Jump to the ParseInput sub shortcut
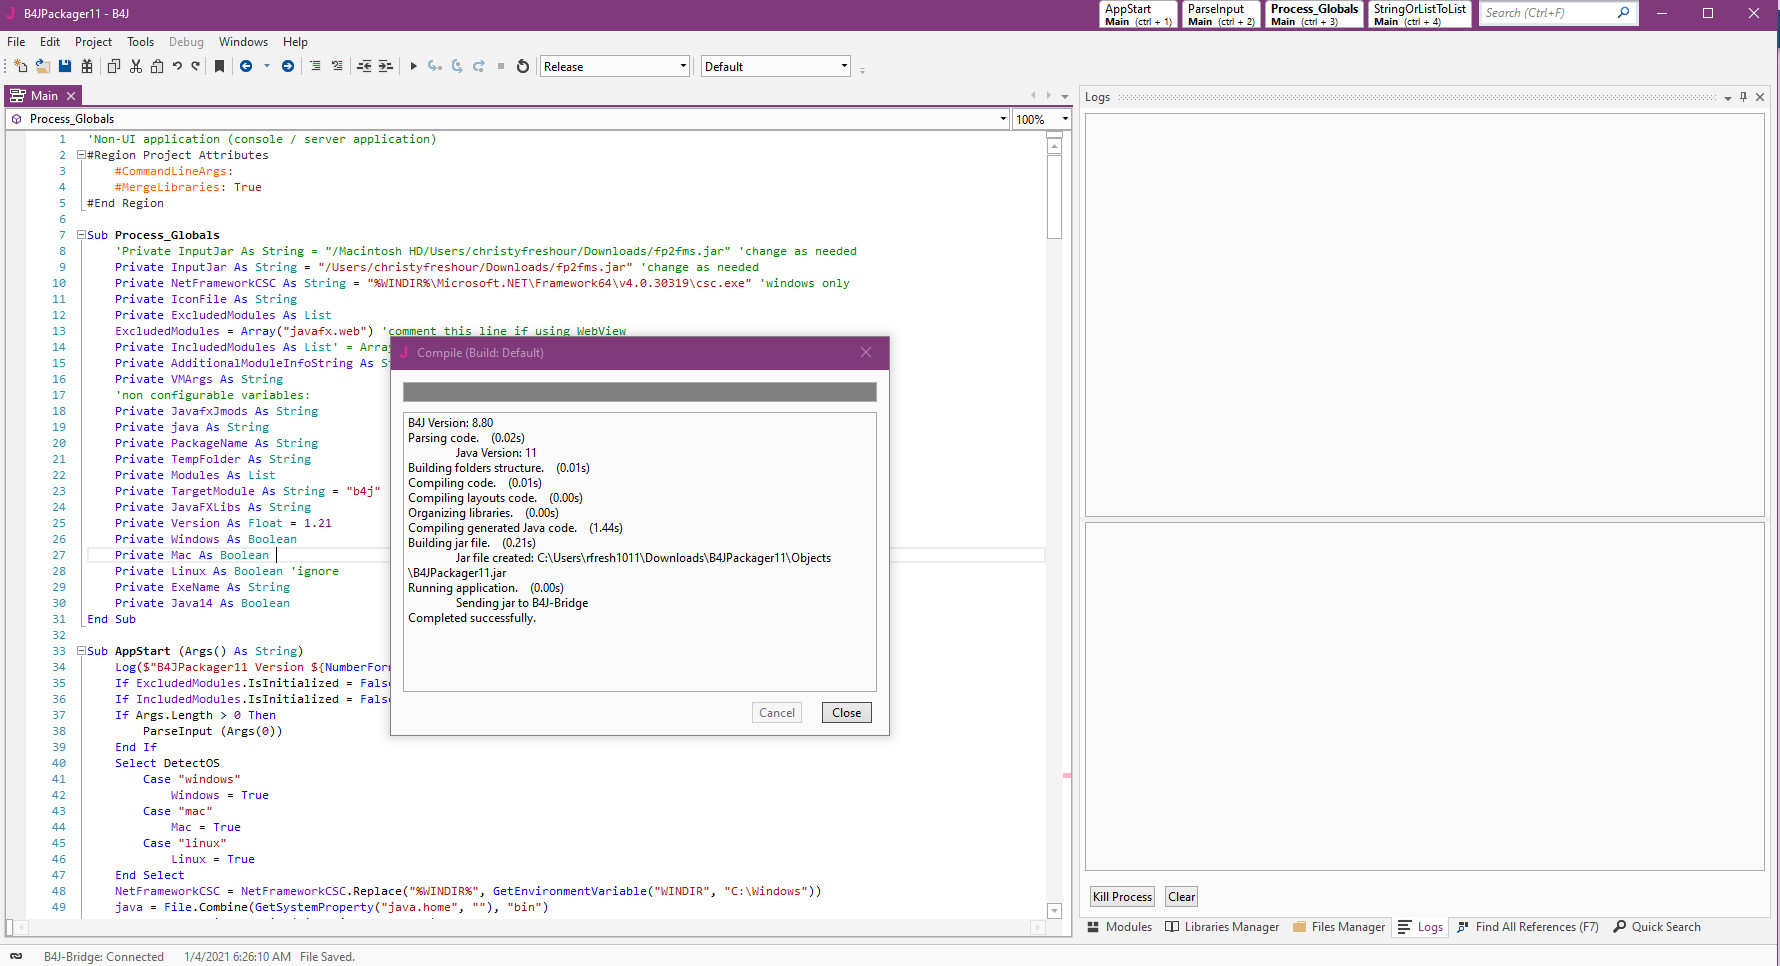 (x=1221, y=14)
